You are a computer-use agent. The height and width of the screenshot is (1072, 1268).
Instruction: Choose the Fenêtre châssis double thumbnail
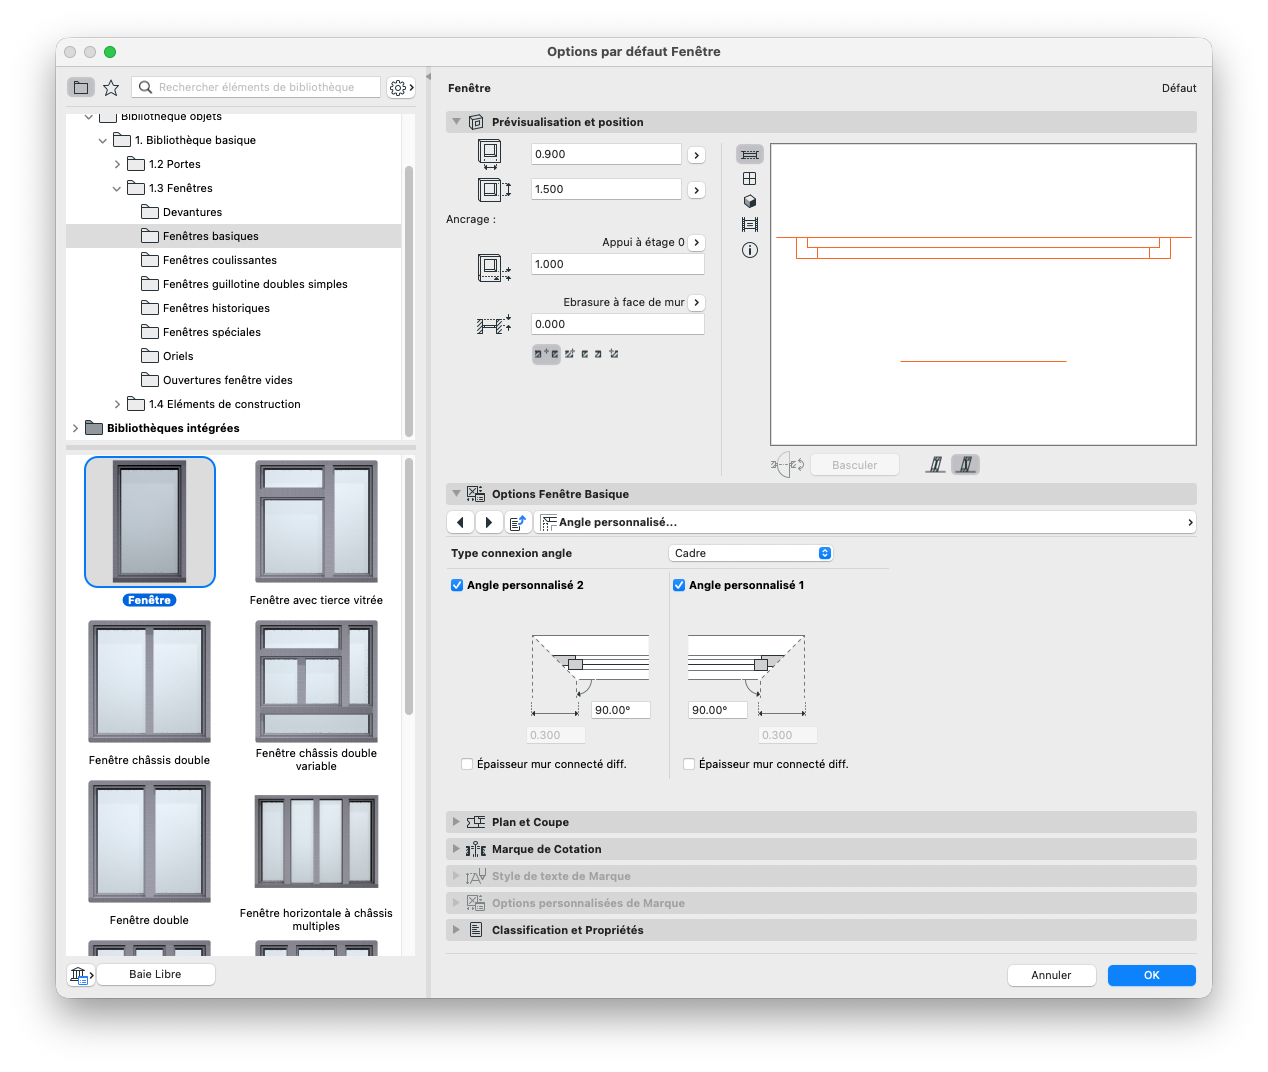(x=149, y=682)
